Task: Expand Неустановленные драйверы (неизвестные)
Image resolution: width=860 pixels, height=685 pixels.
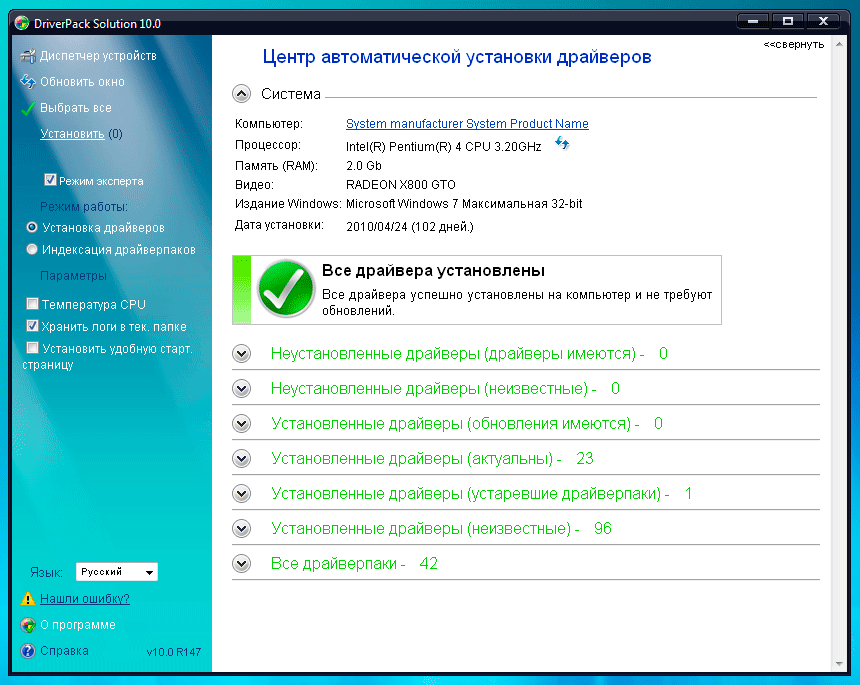Action: [x=241, y=389]
